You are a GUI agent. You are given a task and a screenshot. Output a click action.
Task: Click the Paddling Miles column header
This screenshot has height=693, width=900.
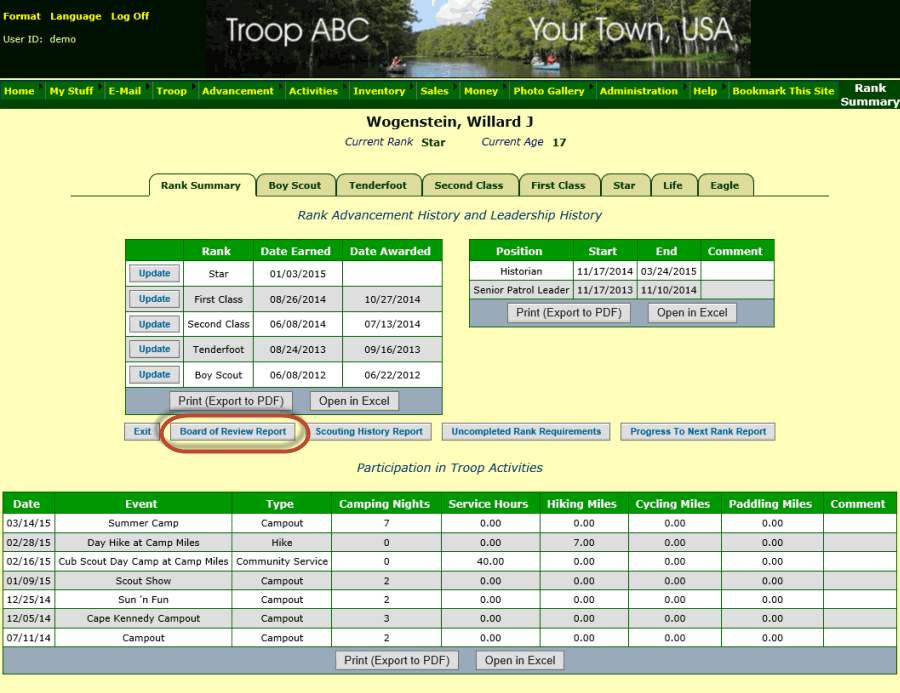770,504
